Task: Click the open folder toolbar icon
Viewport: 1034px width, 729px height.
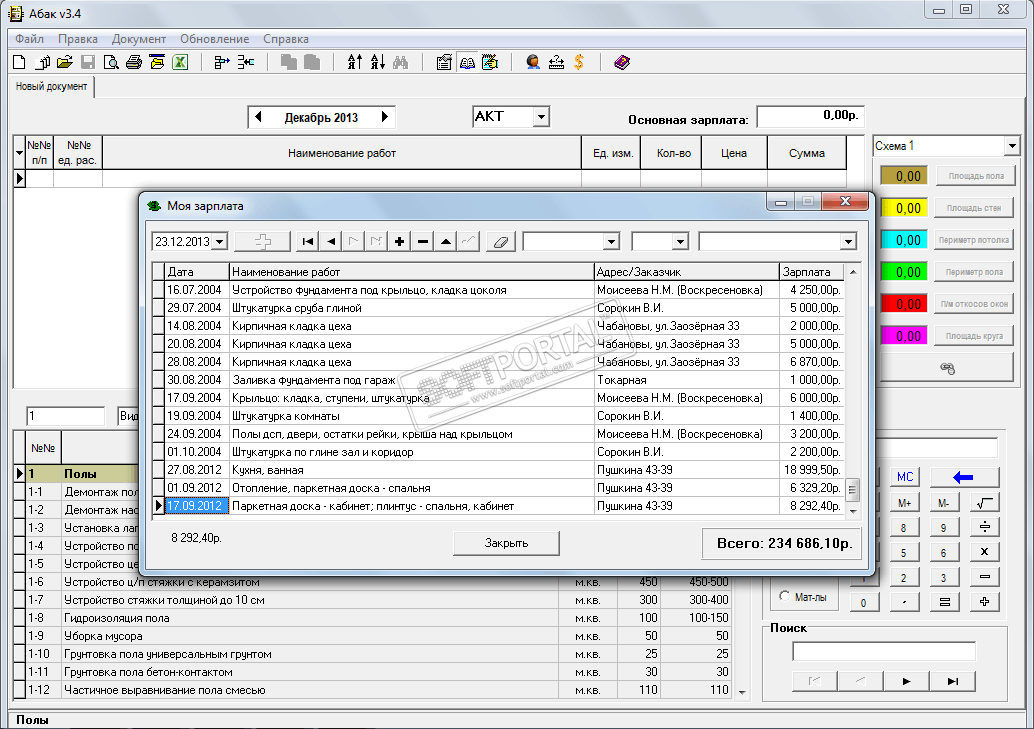Action: [64, 62]
